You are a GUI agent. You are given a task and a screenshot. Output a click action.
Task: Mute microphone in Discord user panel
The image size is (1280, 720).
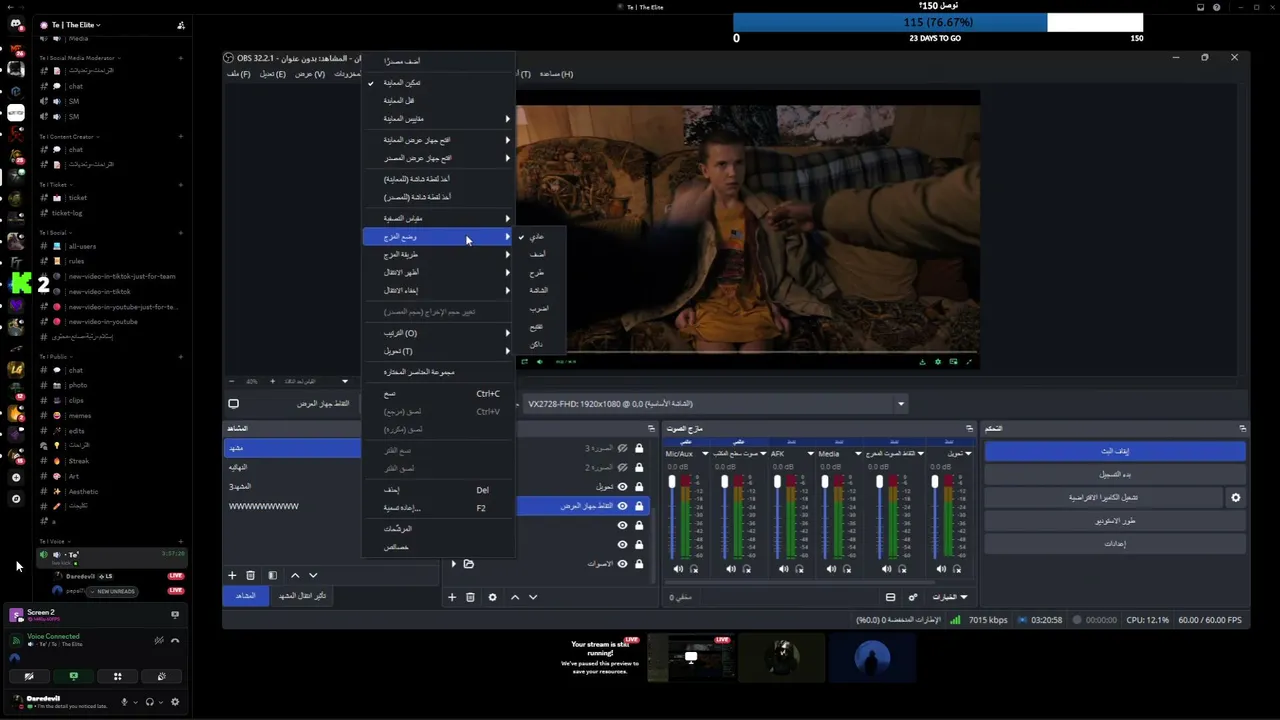tap(124, 702)
